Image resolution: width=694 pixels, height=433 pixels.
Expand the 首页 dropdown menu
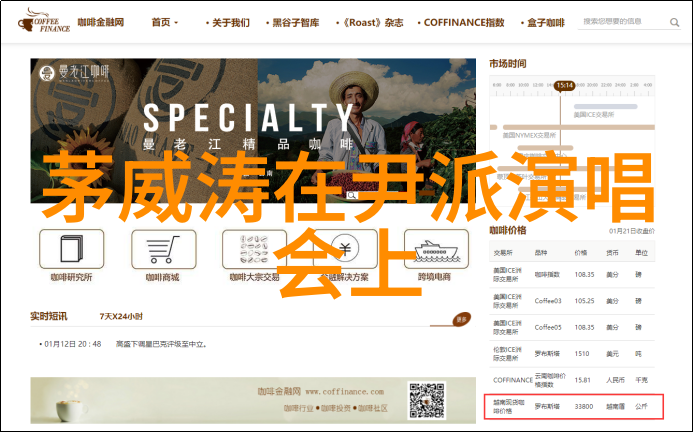(165, 22)
